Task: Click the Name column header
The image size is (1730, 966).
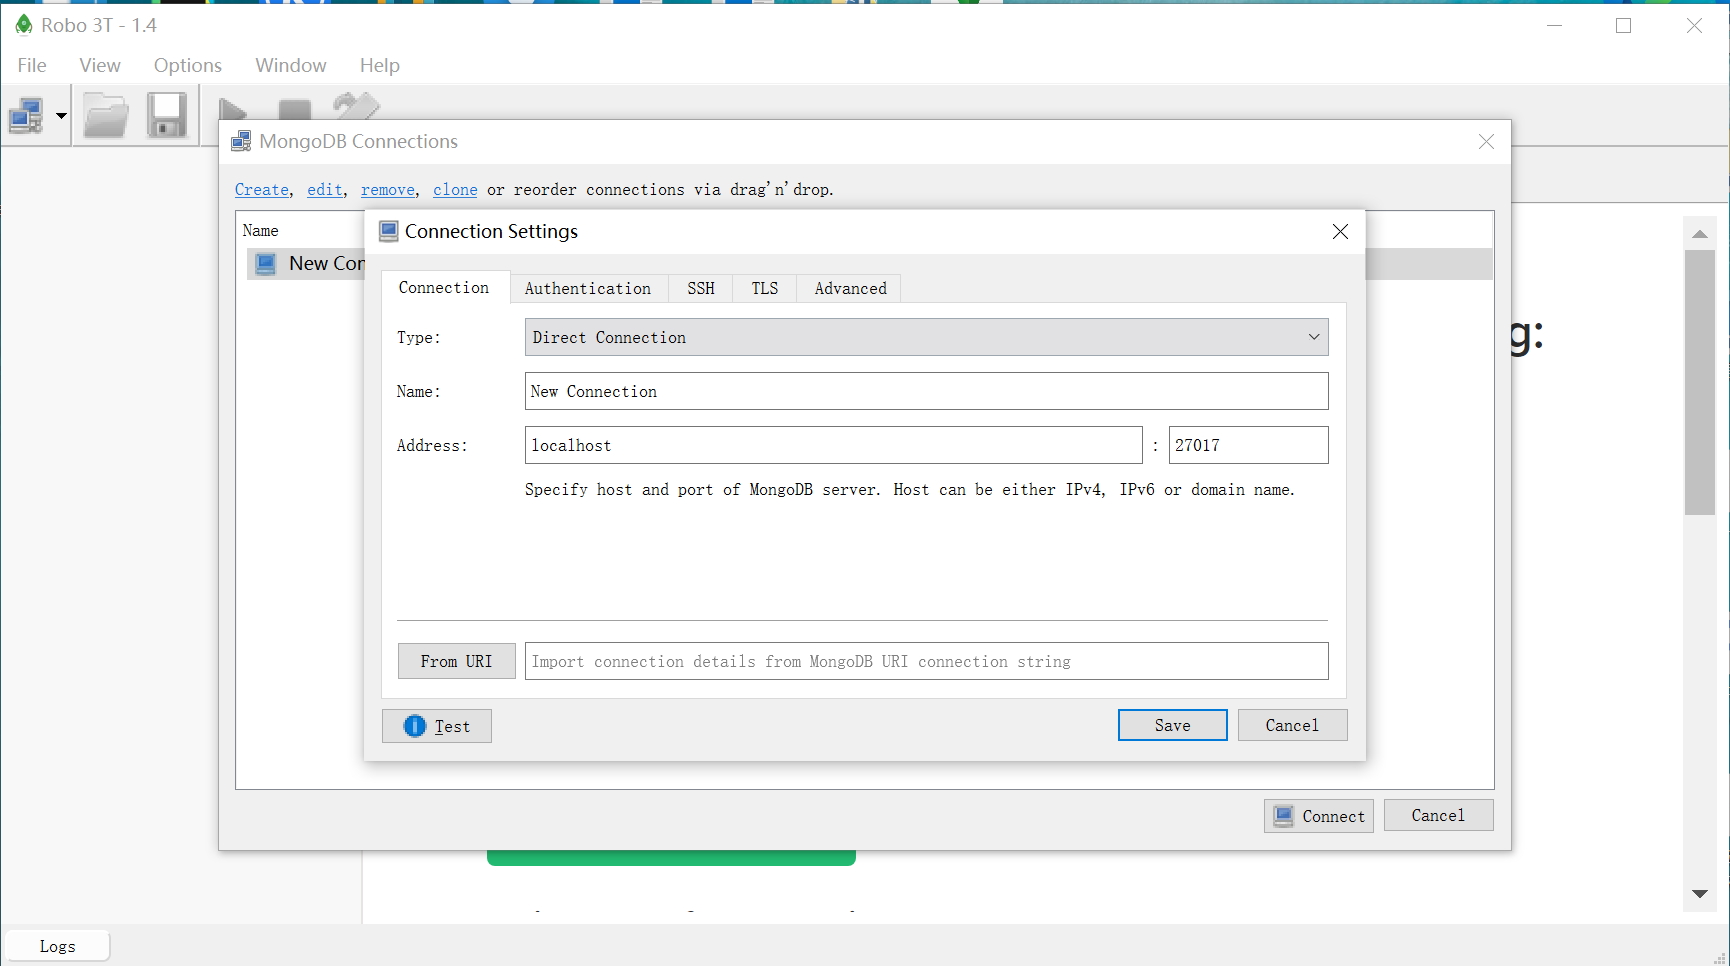Action: (x=261, y=231)
